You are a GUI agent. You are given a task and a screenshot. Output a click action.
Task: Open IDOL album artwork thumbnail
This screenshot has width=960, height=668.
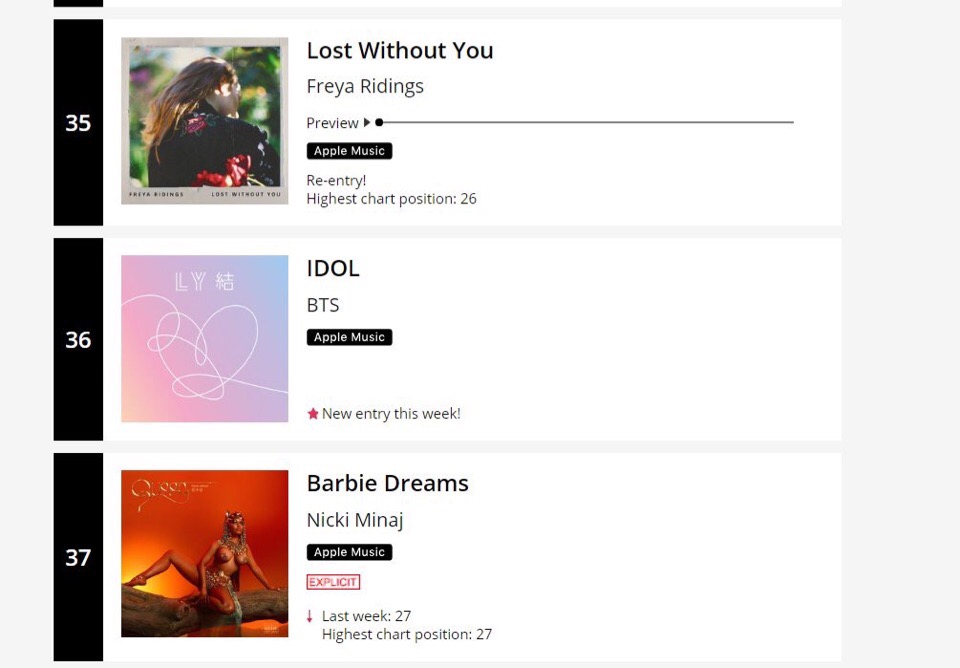[x=205, y=339]
